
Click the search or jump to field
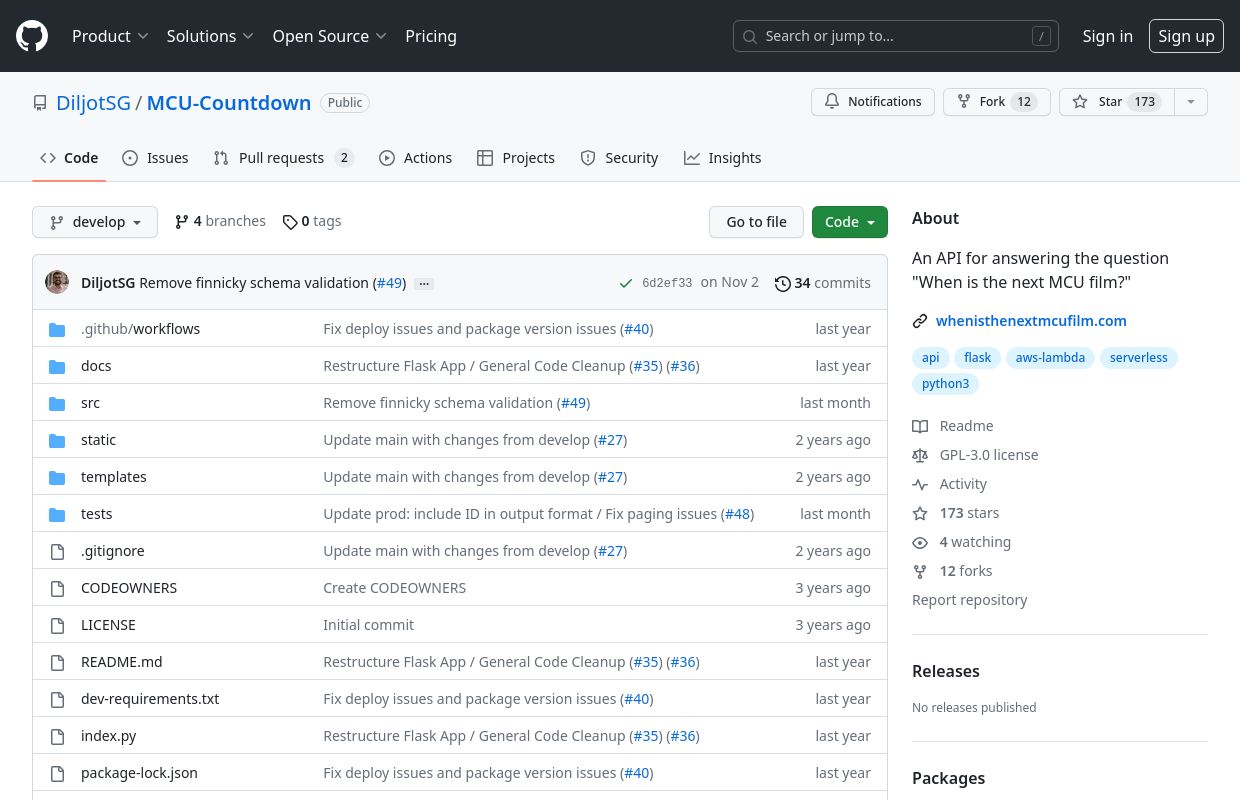click(x=896, y=36)
